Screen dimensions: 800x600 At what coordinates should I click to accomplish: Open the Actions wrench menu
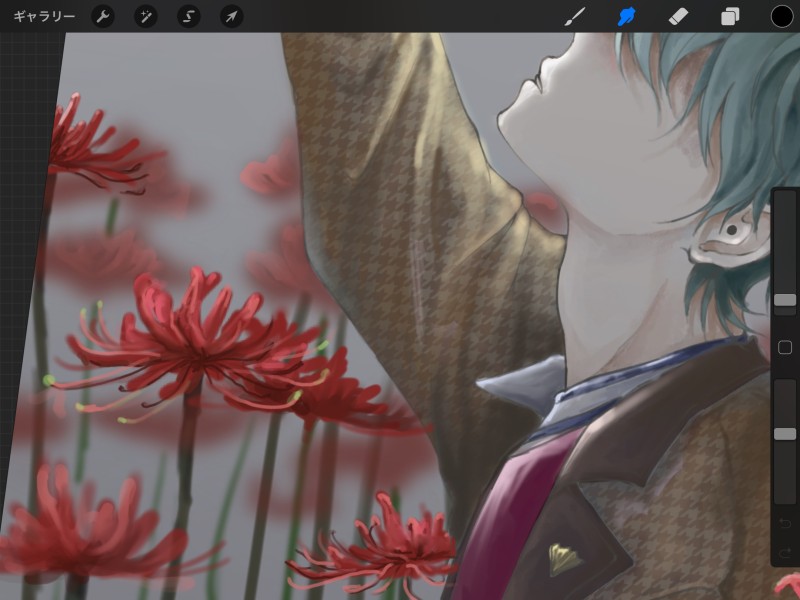(x=103, y=16)
